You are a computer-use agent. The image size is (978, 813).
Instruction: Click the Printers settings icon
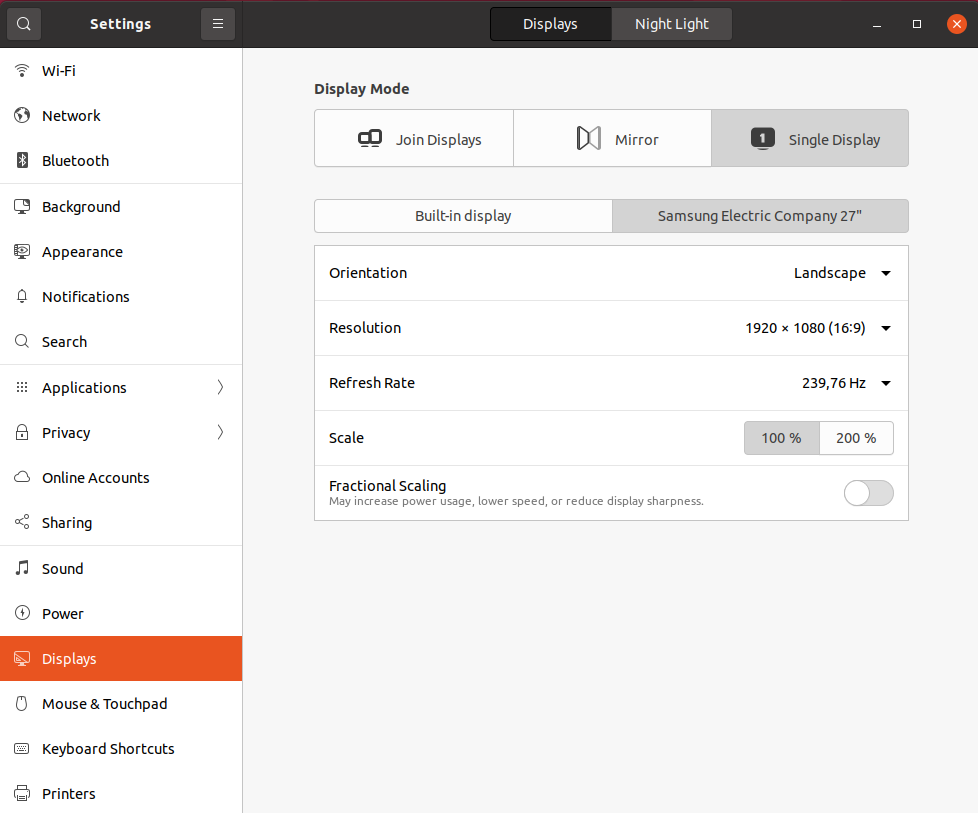click(20, 793)
